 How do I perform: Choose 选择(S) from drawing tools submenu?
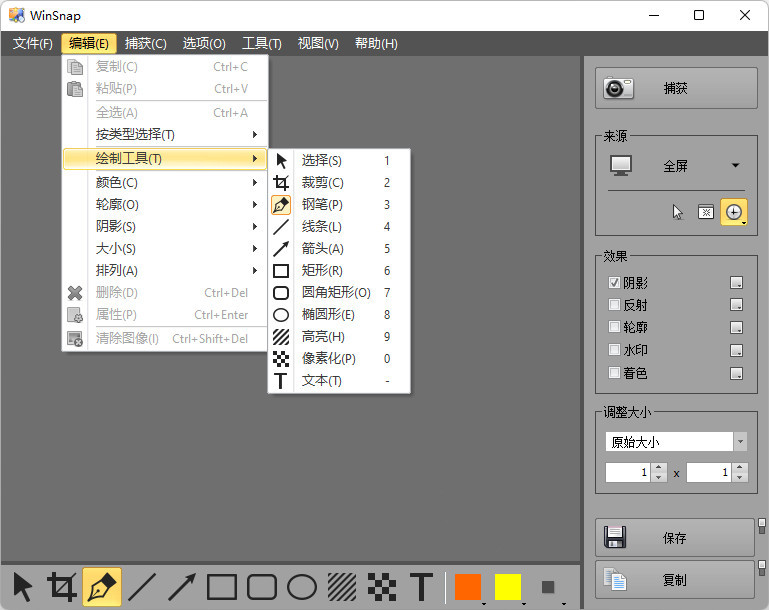coord(339,160)
